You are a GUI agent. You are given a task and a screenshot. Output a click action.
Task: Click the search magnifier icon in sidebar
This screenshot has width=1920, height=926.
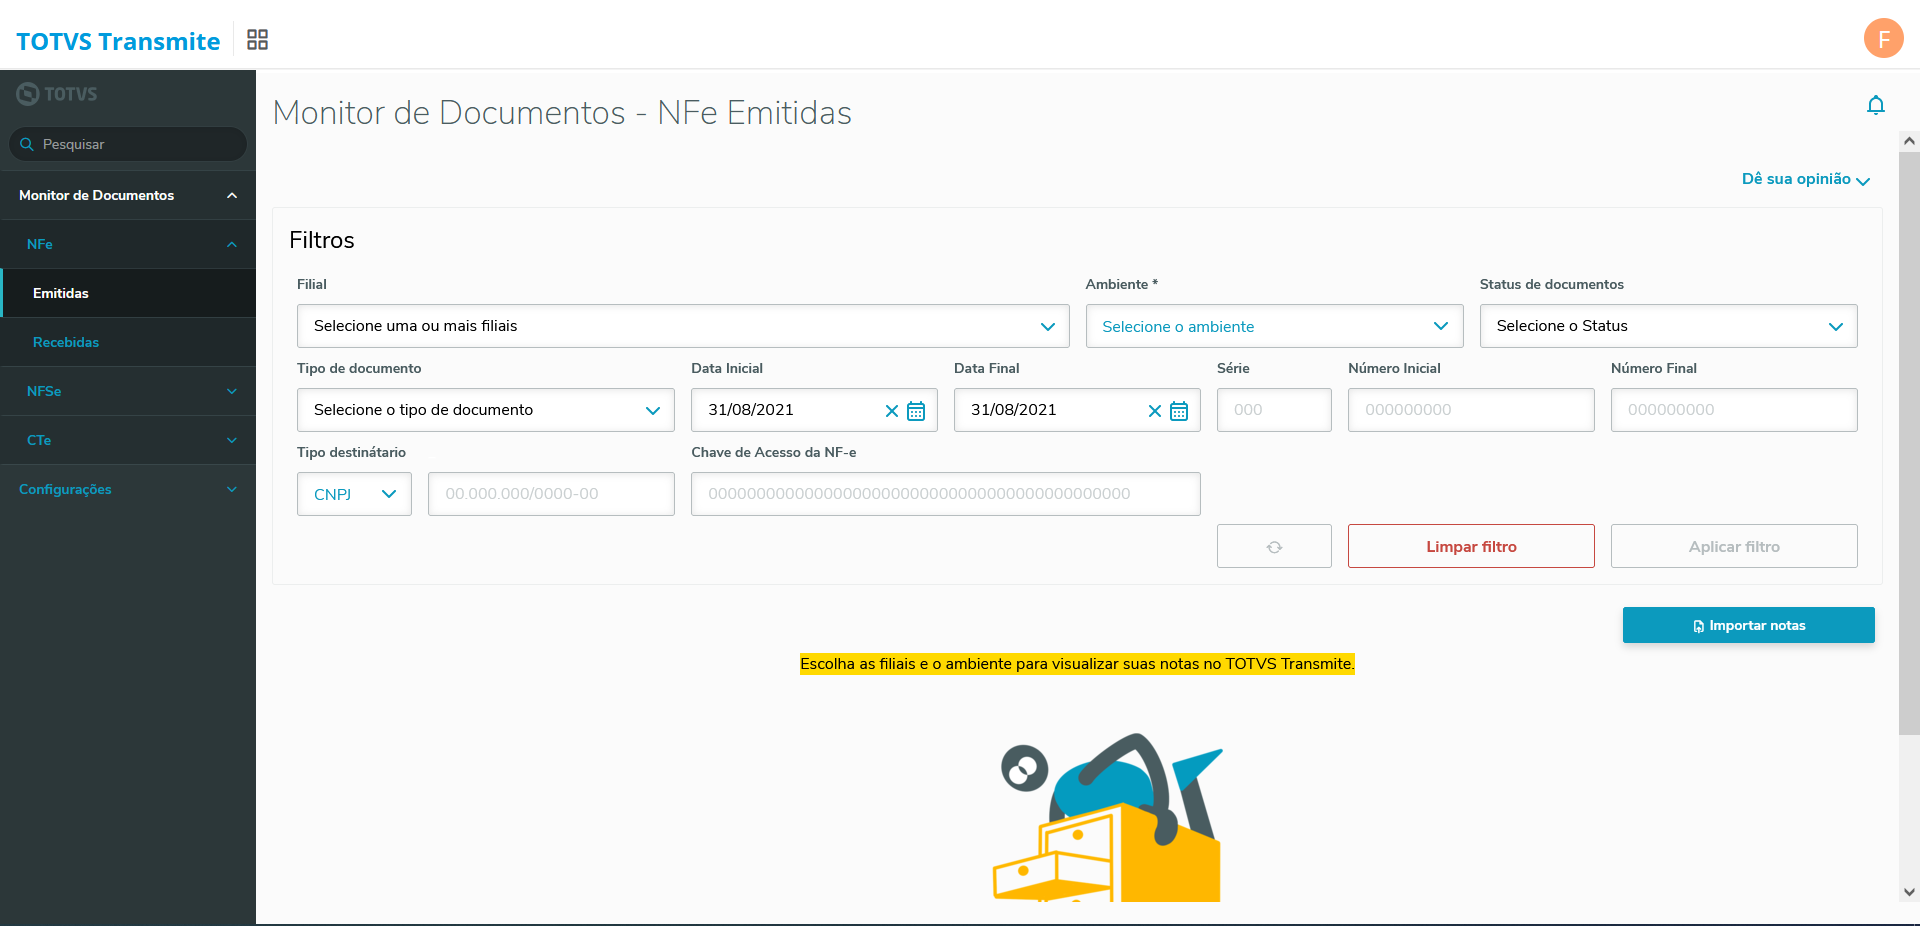27,144
